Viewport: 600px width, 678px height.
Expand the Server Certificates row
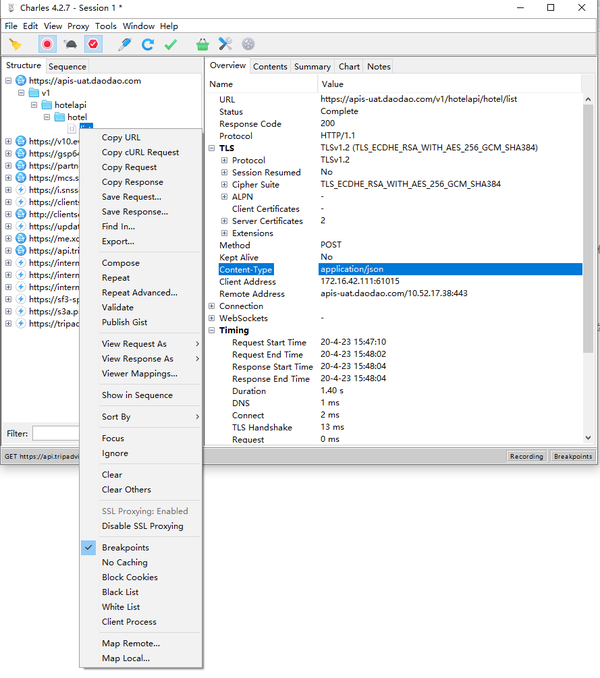tap(224, 221)
